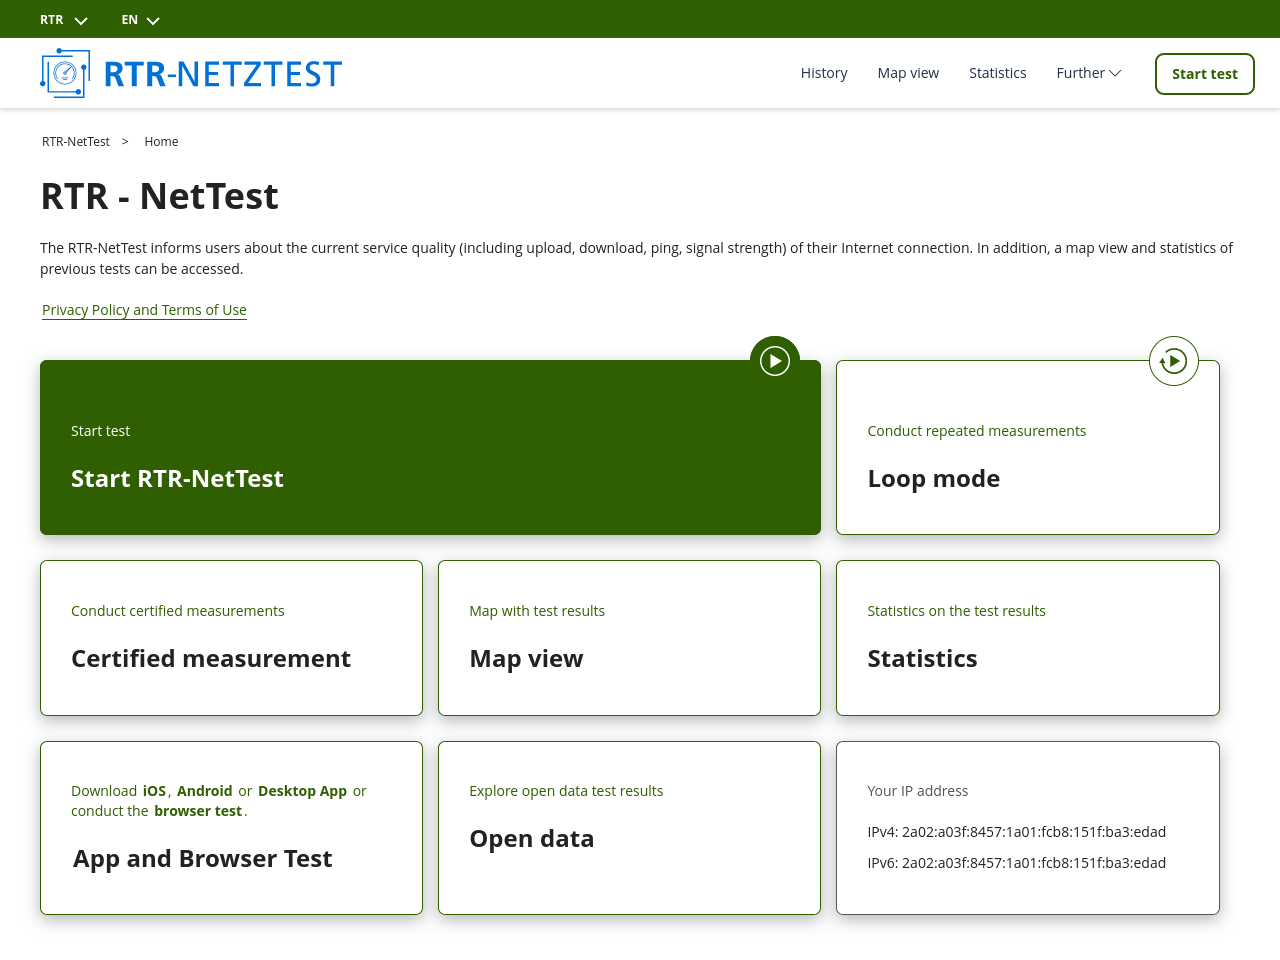The width and height of the screenshot is (1280, 960).
Task: Open the RTR dropdown in top bar
Action: pos(64,20)
